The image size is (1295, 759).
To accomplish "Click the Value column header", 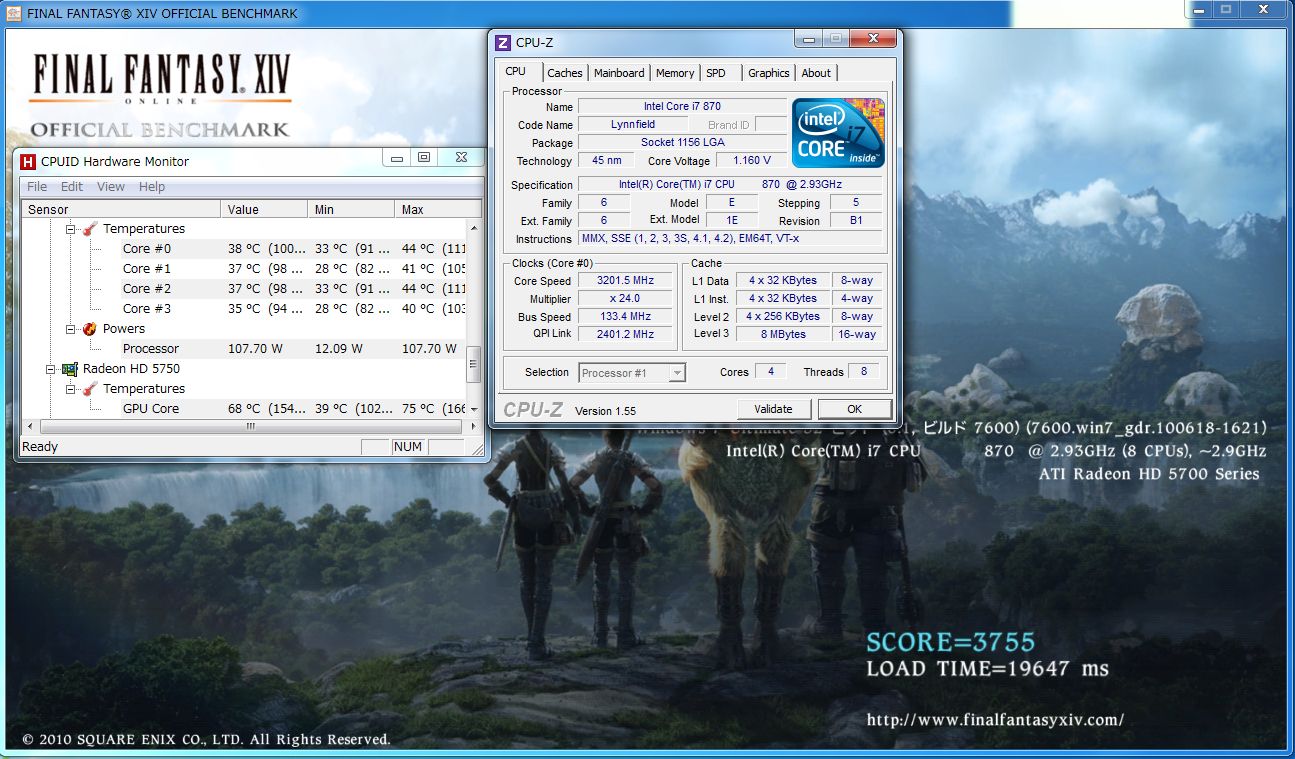I will (x=264, y=209).
